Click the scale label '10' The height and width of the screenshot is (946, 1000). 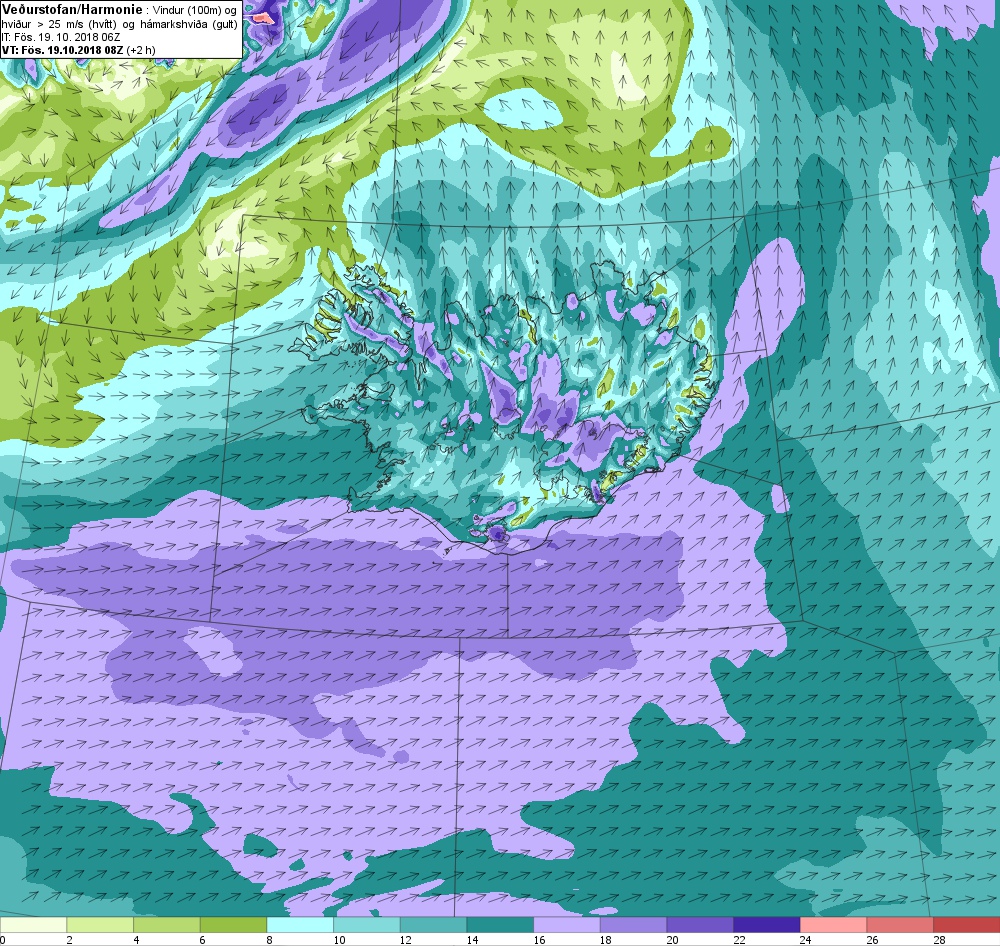tap(339, 940)
